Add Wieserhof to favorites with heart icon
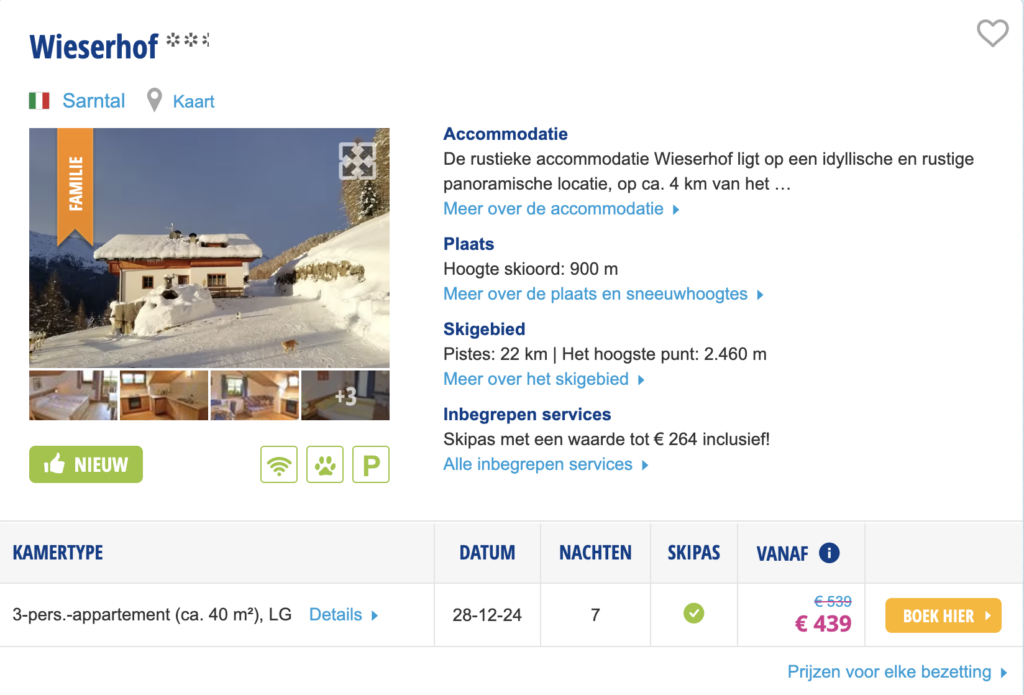The height and width of the screenshot is (695, 1024). (x=992, y=34)
